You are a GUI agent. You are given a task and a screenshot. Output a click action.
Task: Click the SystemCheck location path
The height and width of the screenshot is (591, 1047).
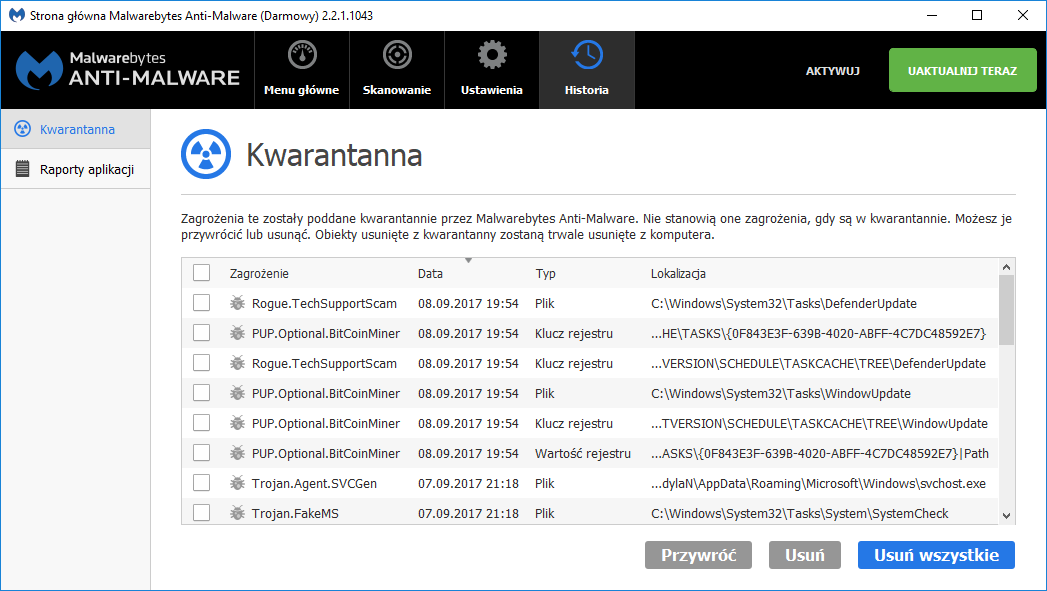tap(799, 514)
